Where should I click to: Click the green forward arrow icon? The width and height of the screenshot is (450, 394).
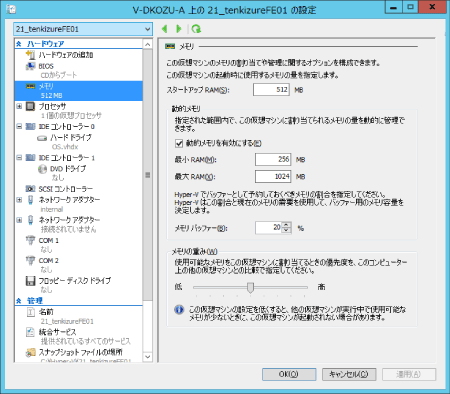click(179, 29)
